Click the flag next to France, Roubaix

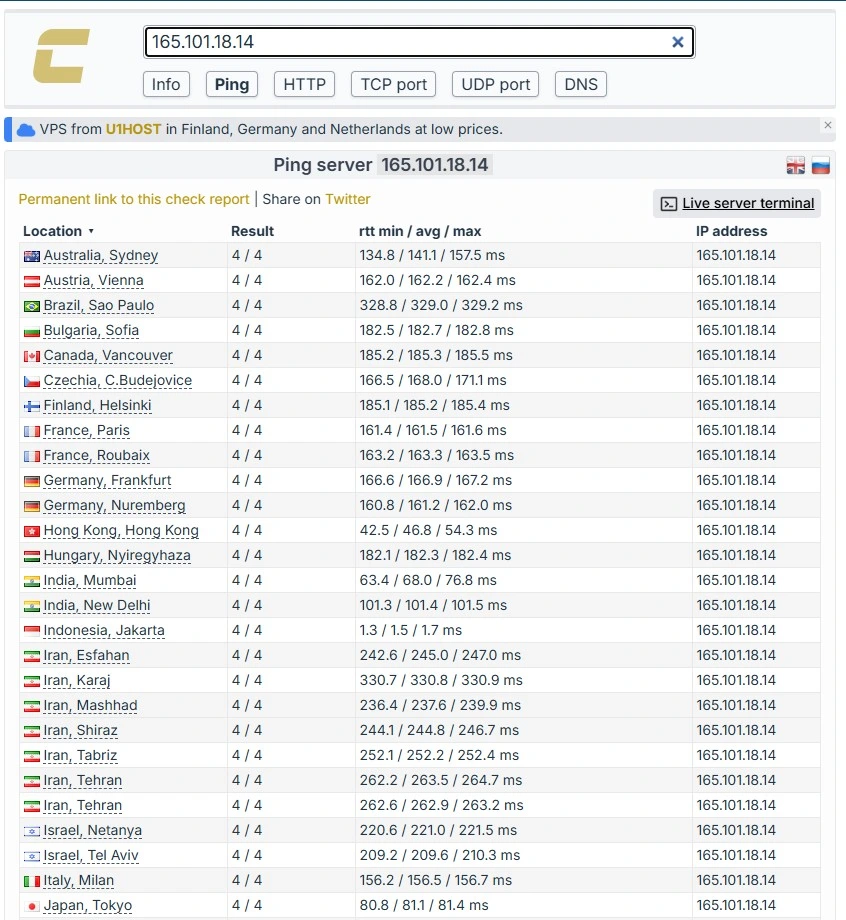tap(32, 456)
